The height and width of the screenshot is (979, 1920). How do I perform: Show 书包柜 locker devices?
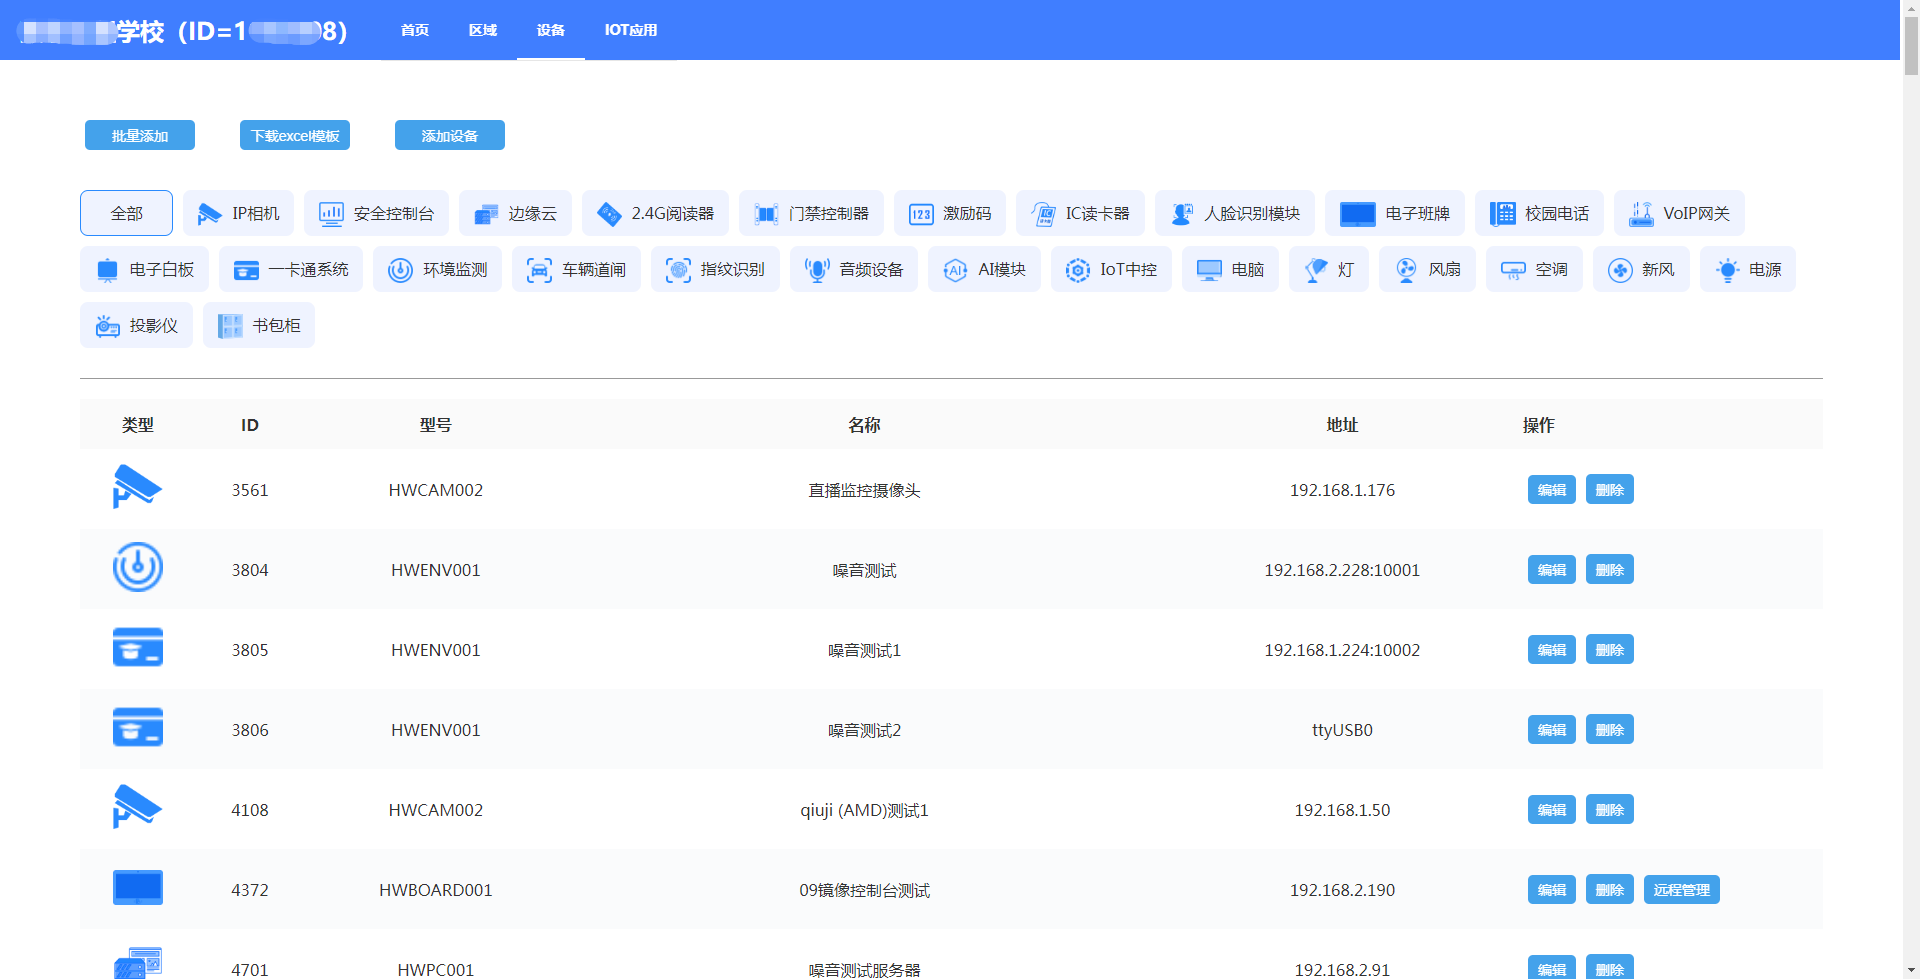(259, 326)
